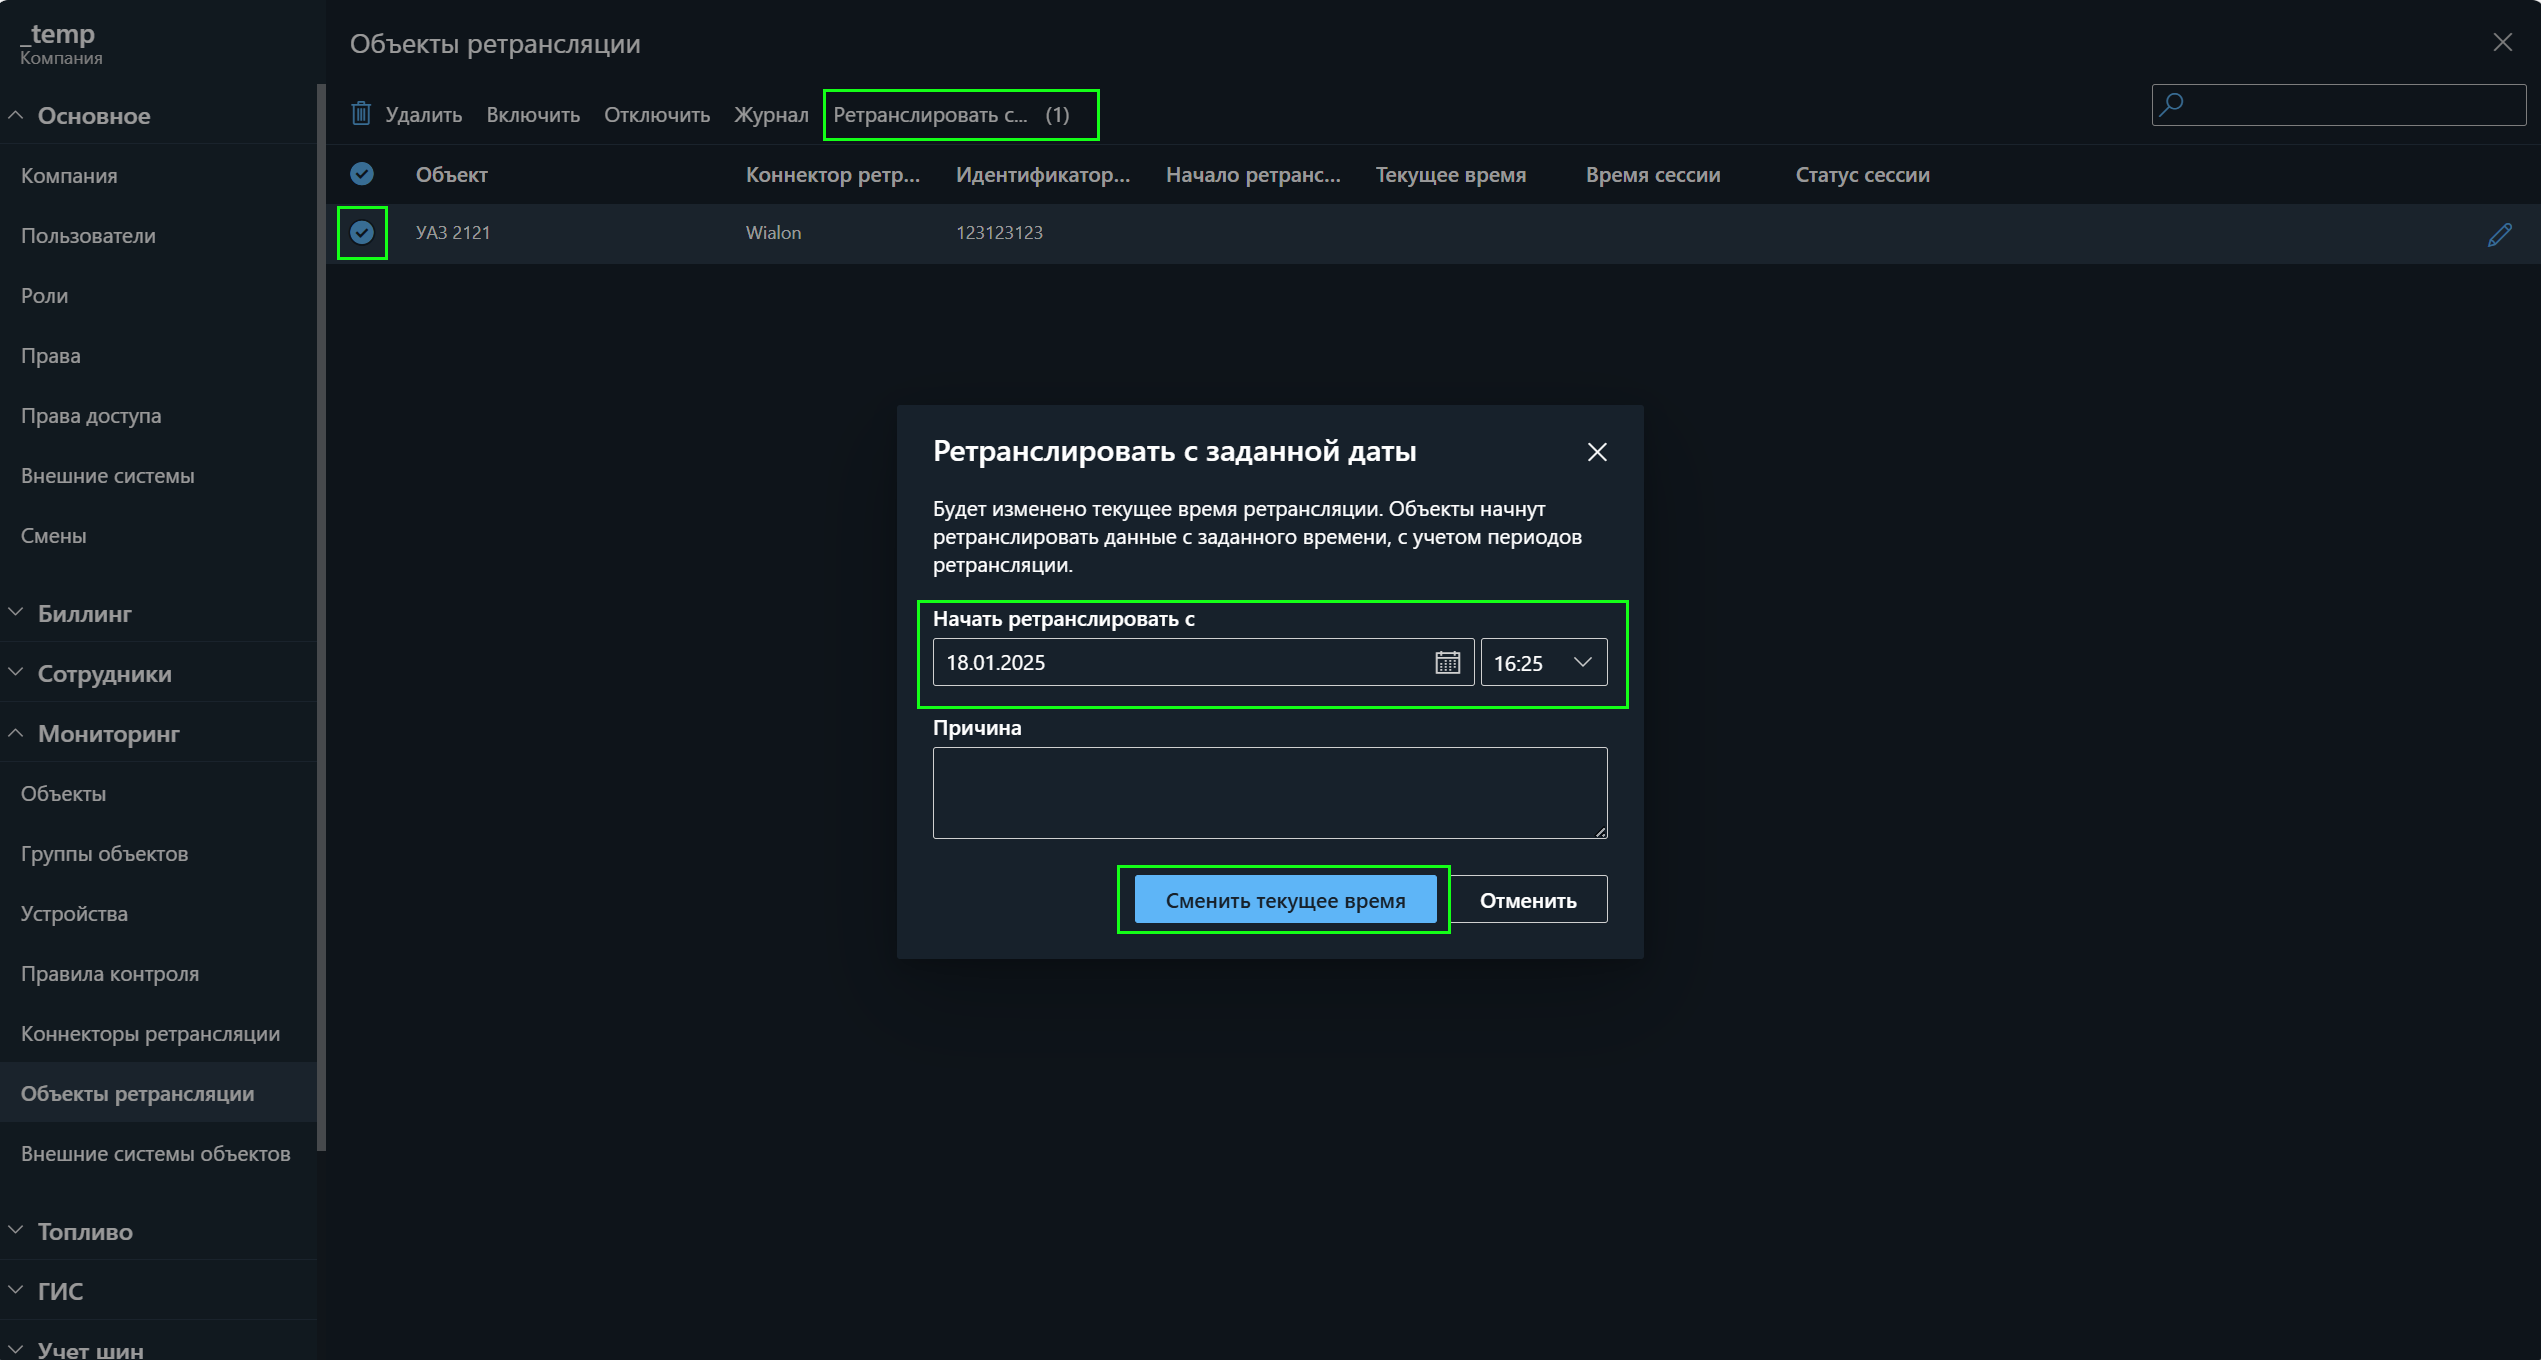
Task: Close the Ретранслировать с заданной даты dialog
Action: pyautogui.click(x=1597, y=452)
